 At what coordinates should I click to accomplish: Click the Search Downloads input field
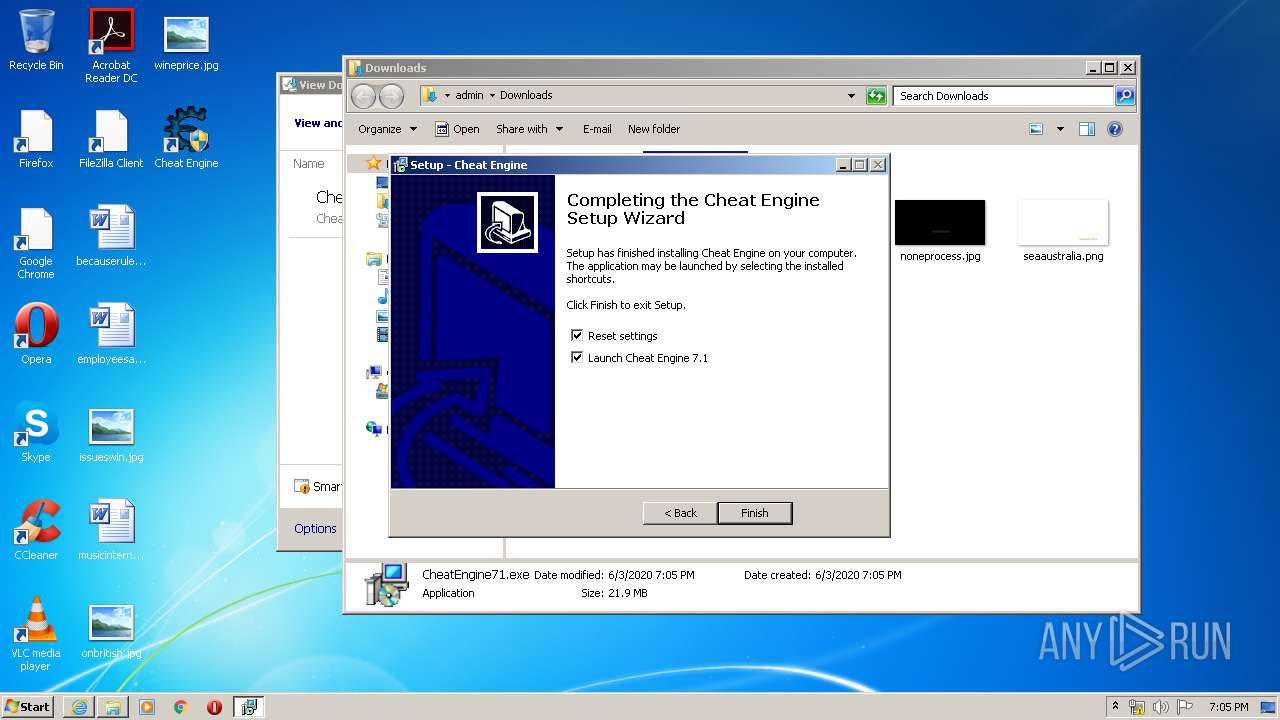(1003, 96)
